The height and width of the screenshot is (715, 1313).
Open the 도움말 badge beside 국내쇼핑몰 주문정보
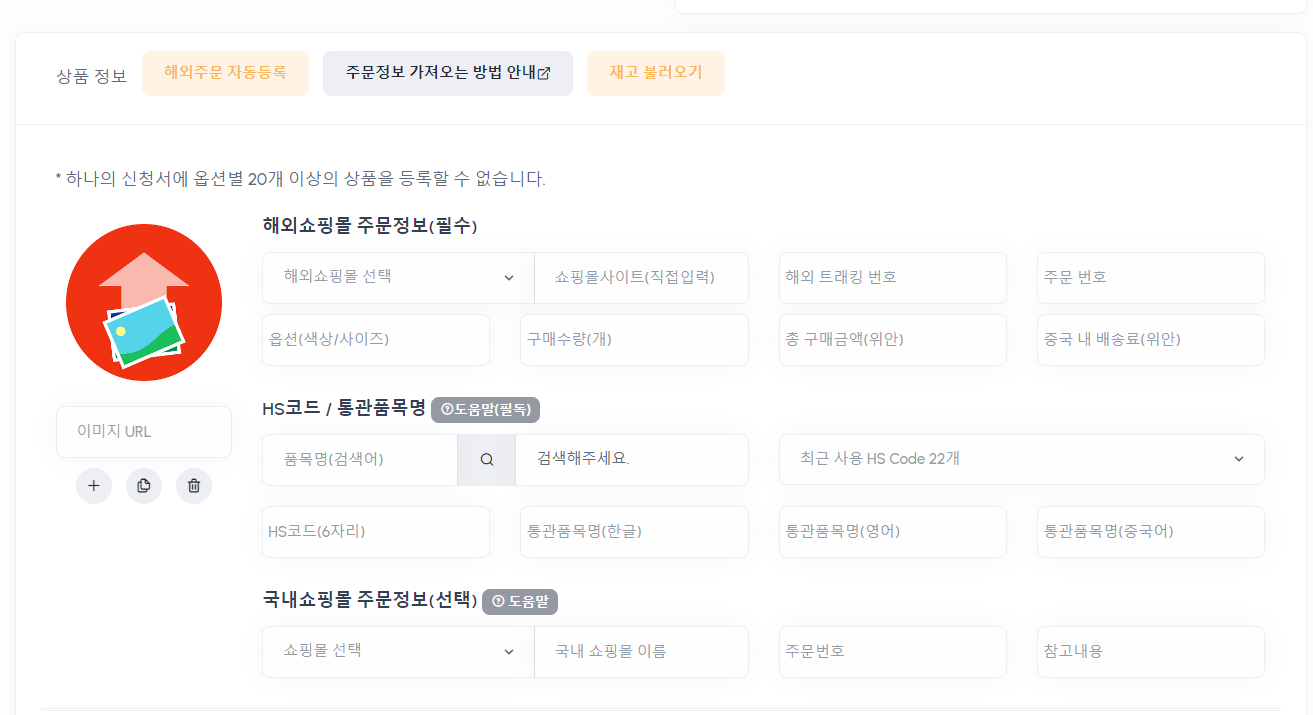[x=520, y=601]
